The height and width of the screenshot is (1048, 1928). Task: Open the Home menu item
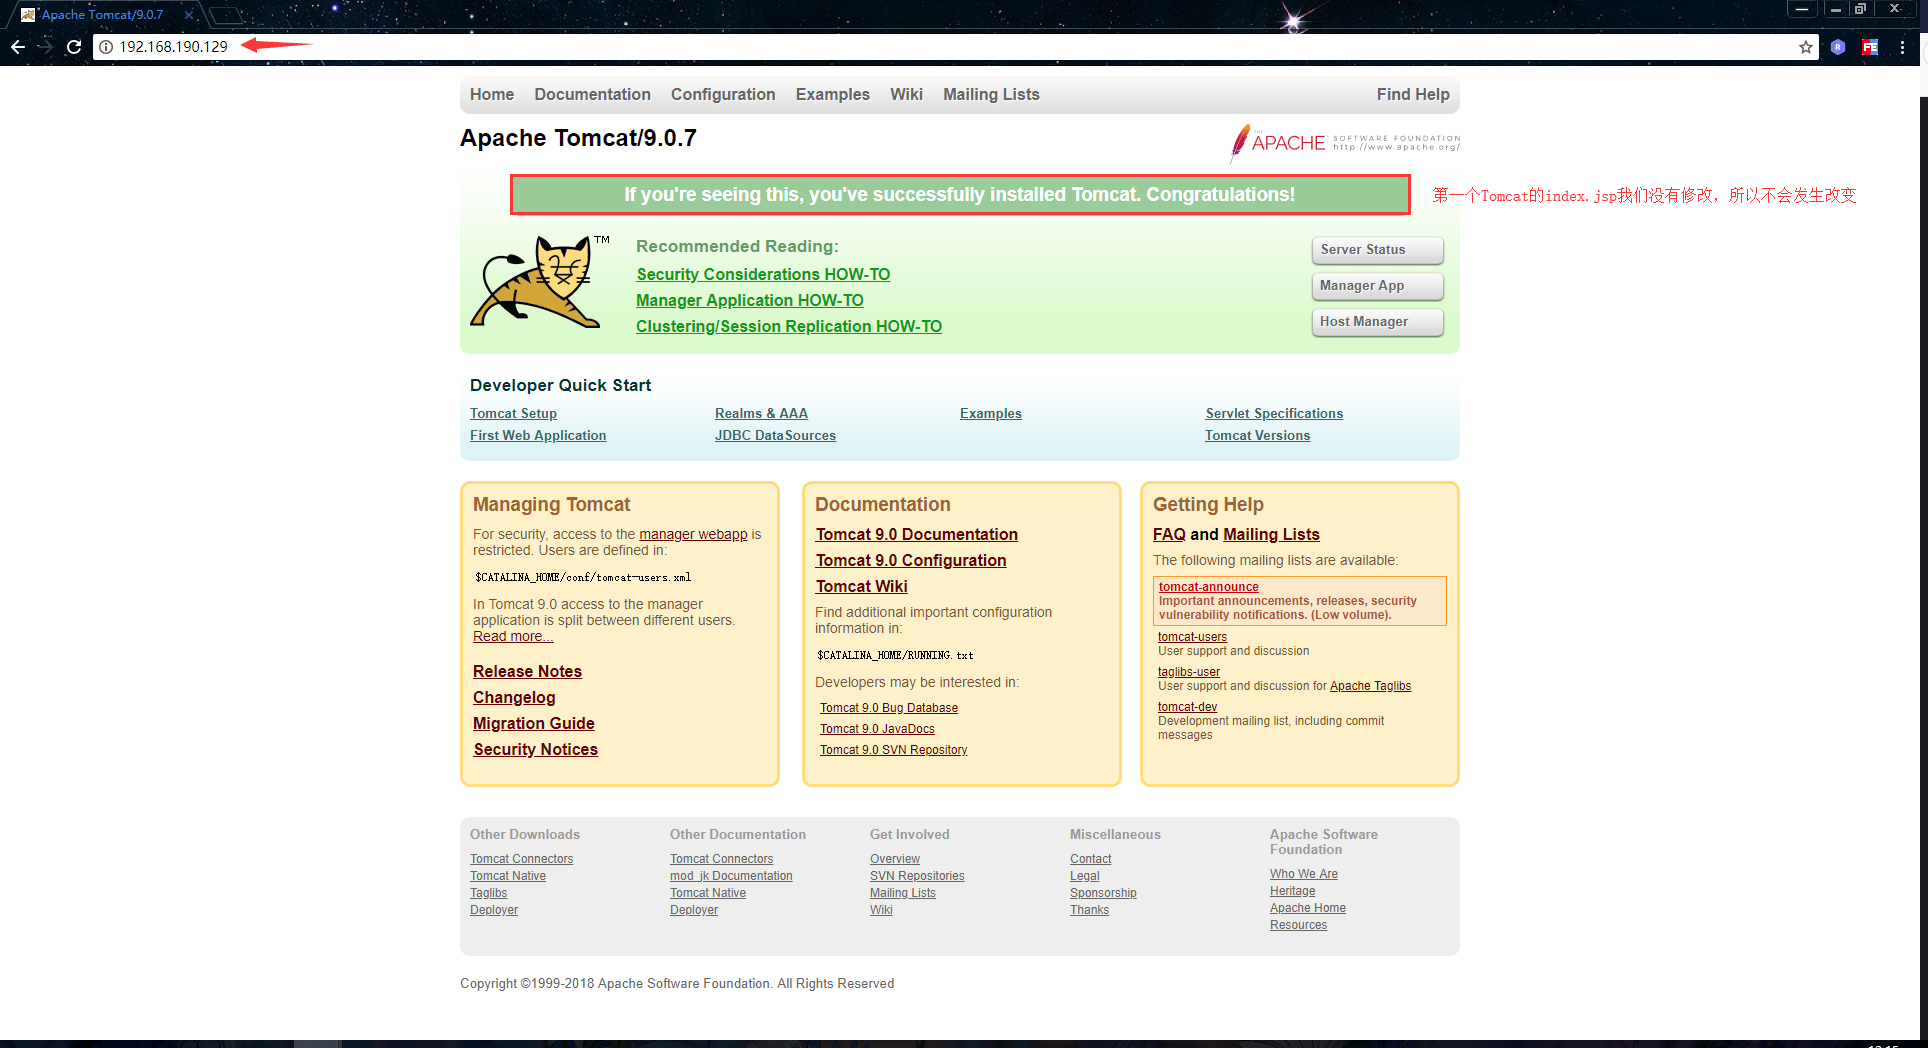492,94
